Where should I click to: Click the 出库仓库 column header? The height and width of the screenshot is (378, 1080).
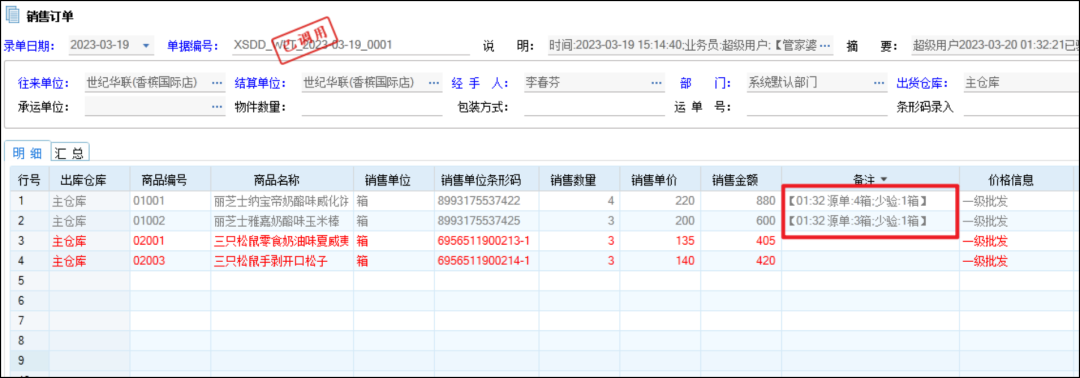(90, 180)
